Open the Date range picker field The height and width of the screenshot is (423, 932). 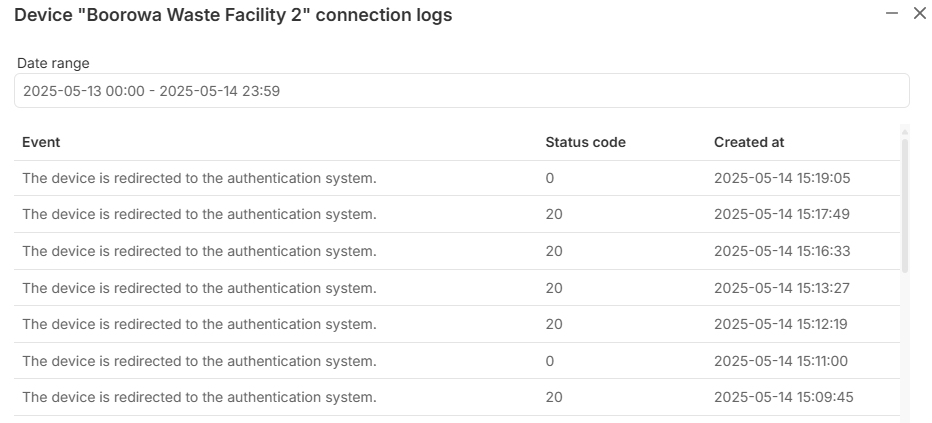click(x=462, y=91)
